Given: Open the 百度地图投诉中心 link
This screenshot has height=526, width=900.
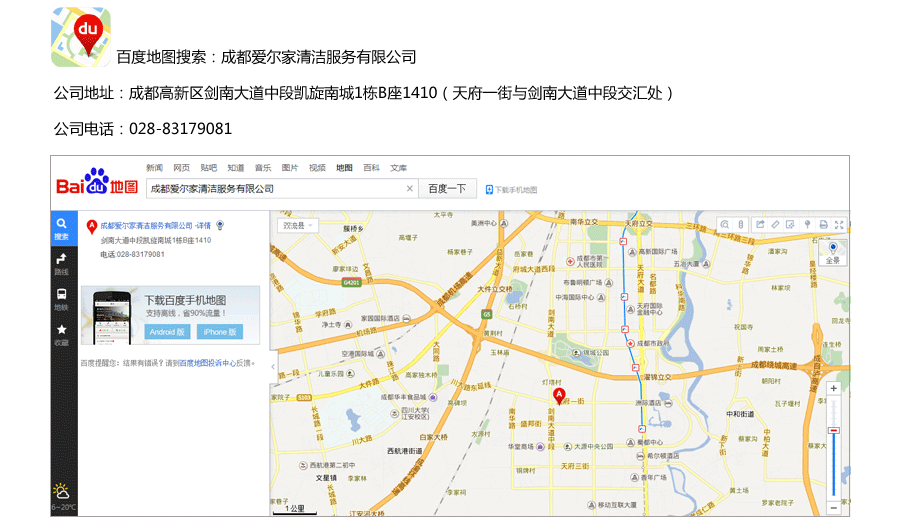Looking at the screenshot, I should (207, 363).
